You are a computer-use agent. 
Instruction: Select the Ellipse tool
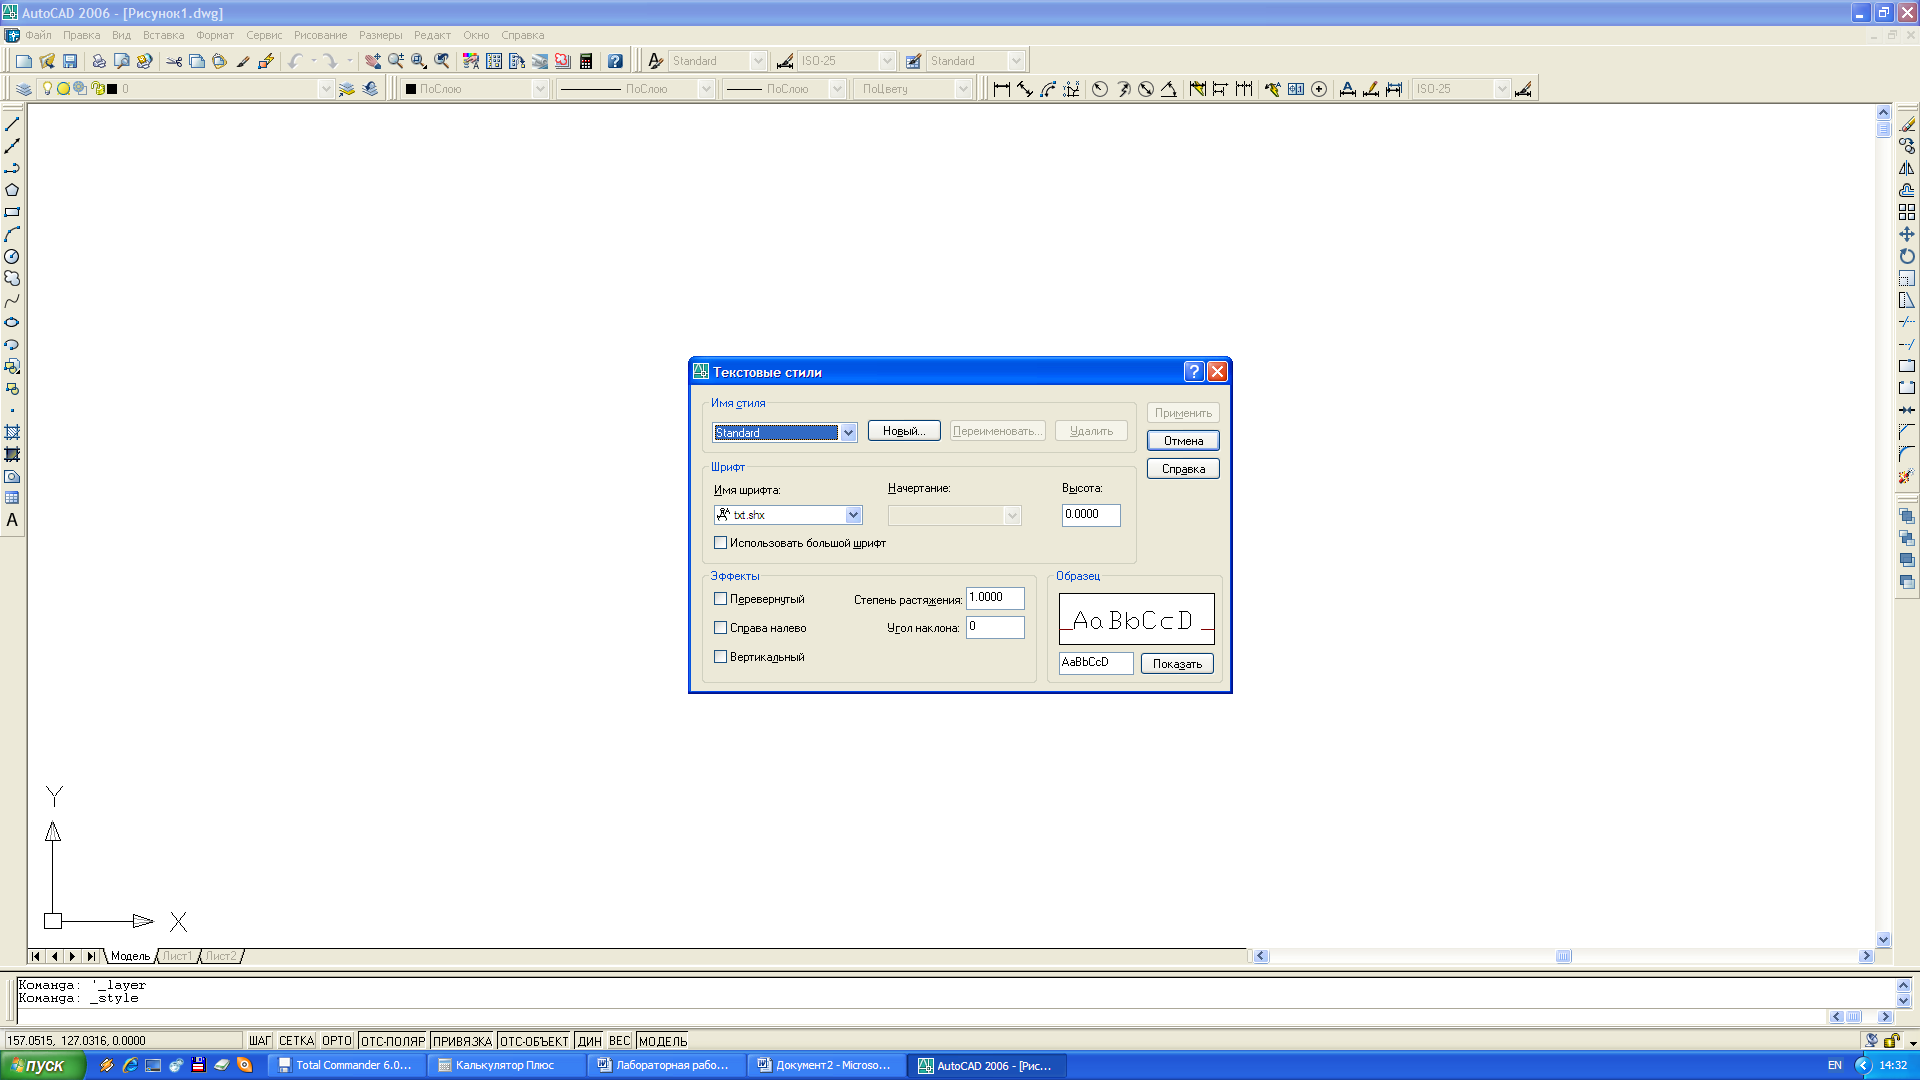tap(12, 322)
